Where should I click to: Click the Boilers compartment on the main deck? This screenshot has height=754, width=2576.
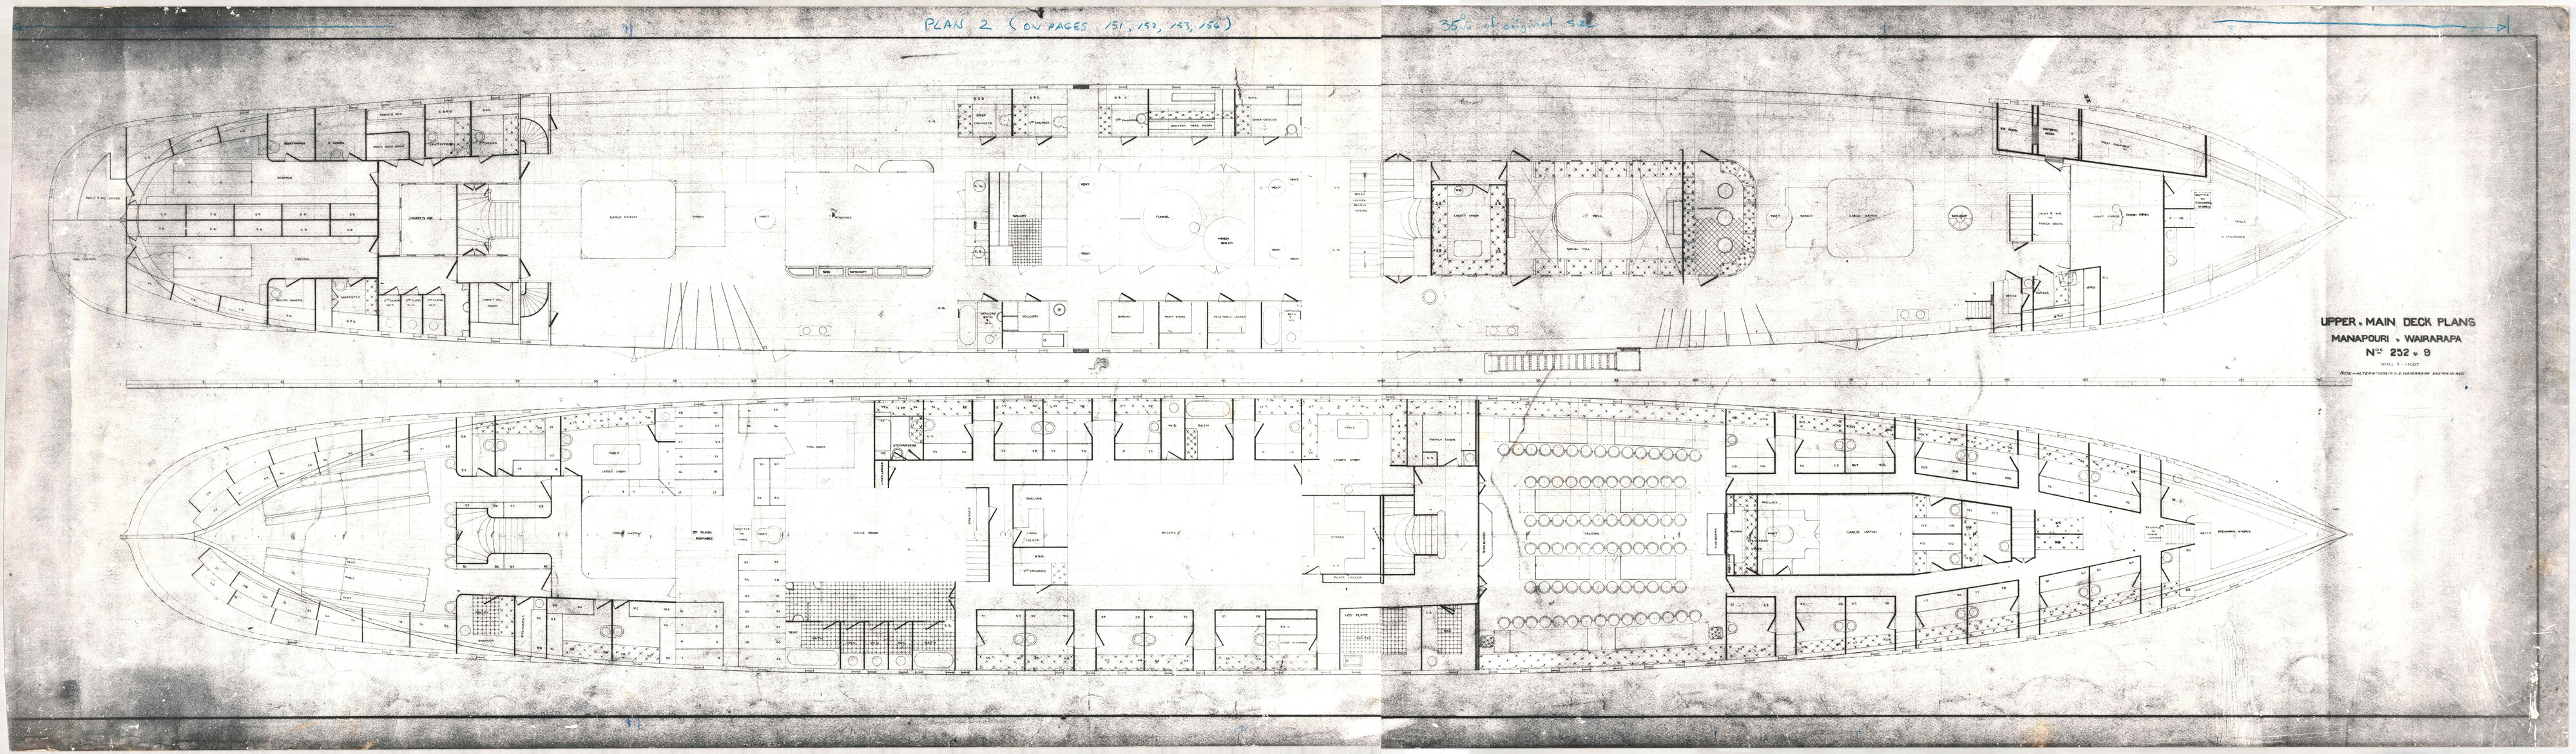(1169, 532)
